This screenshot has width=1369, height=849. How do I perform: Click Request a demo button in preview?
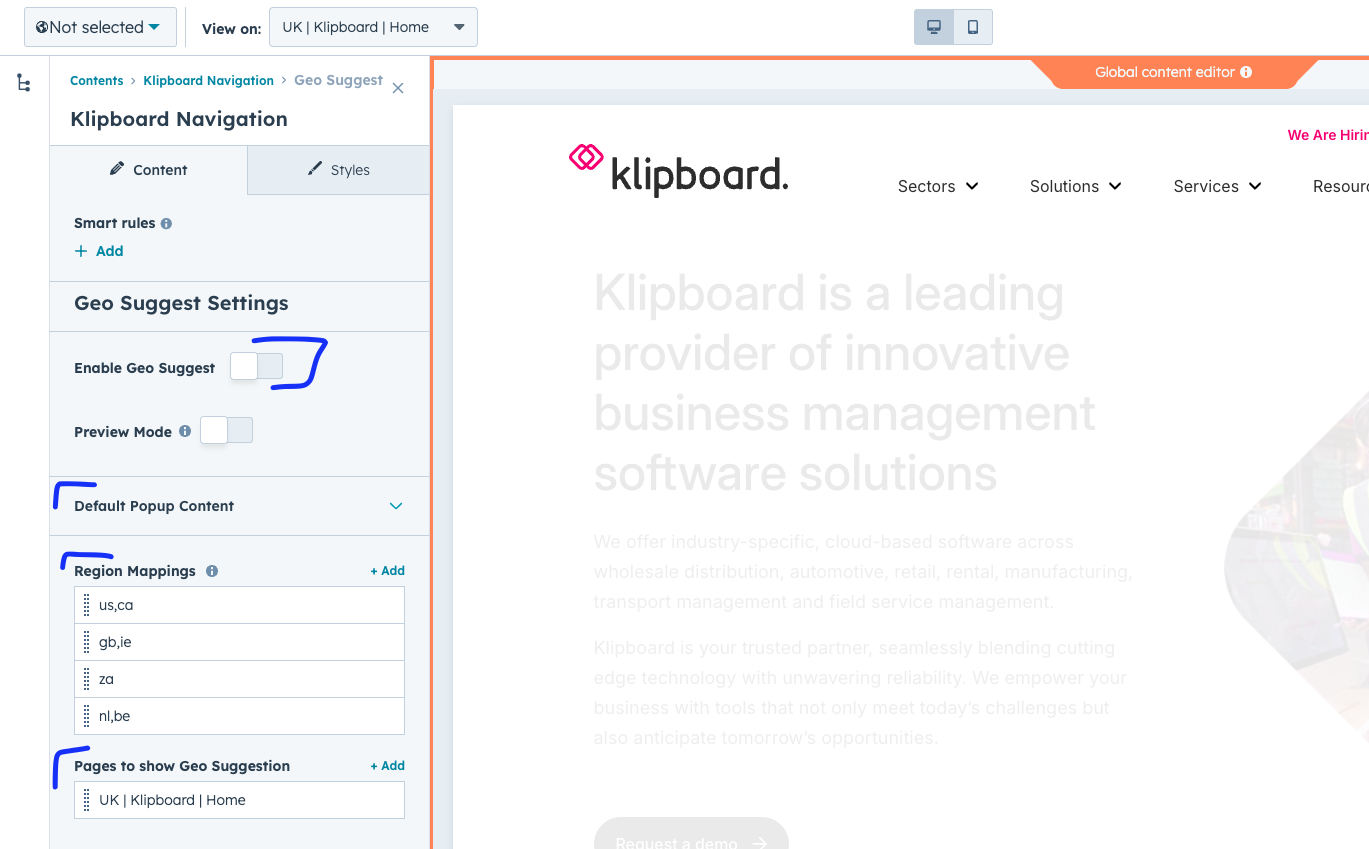(x=691, y=834)
